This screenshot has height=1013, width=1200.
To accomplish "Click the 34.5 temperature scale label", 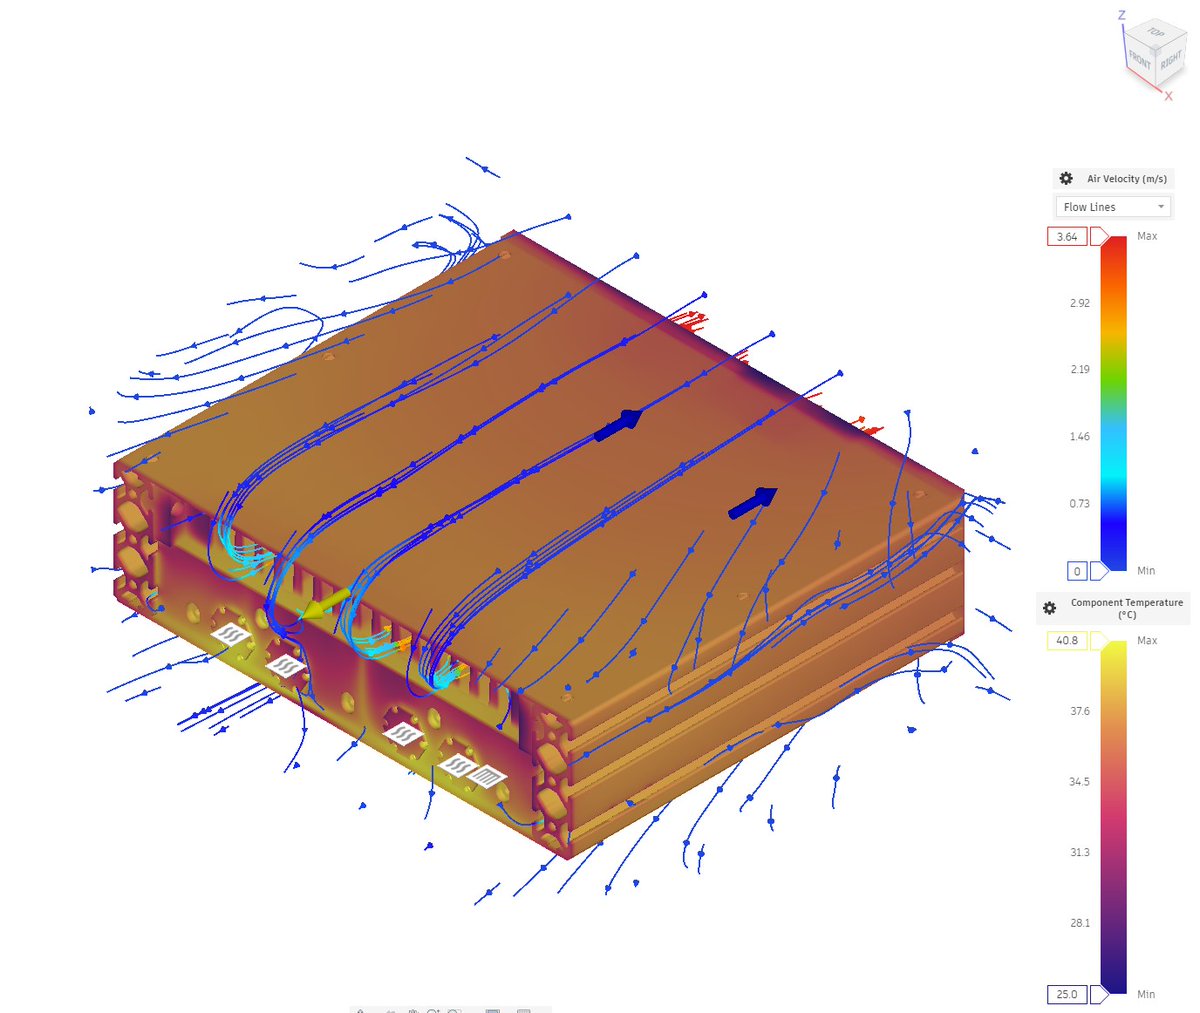I will pyautogui.click(x=1079, y=782).
